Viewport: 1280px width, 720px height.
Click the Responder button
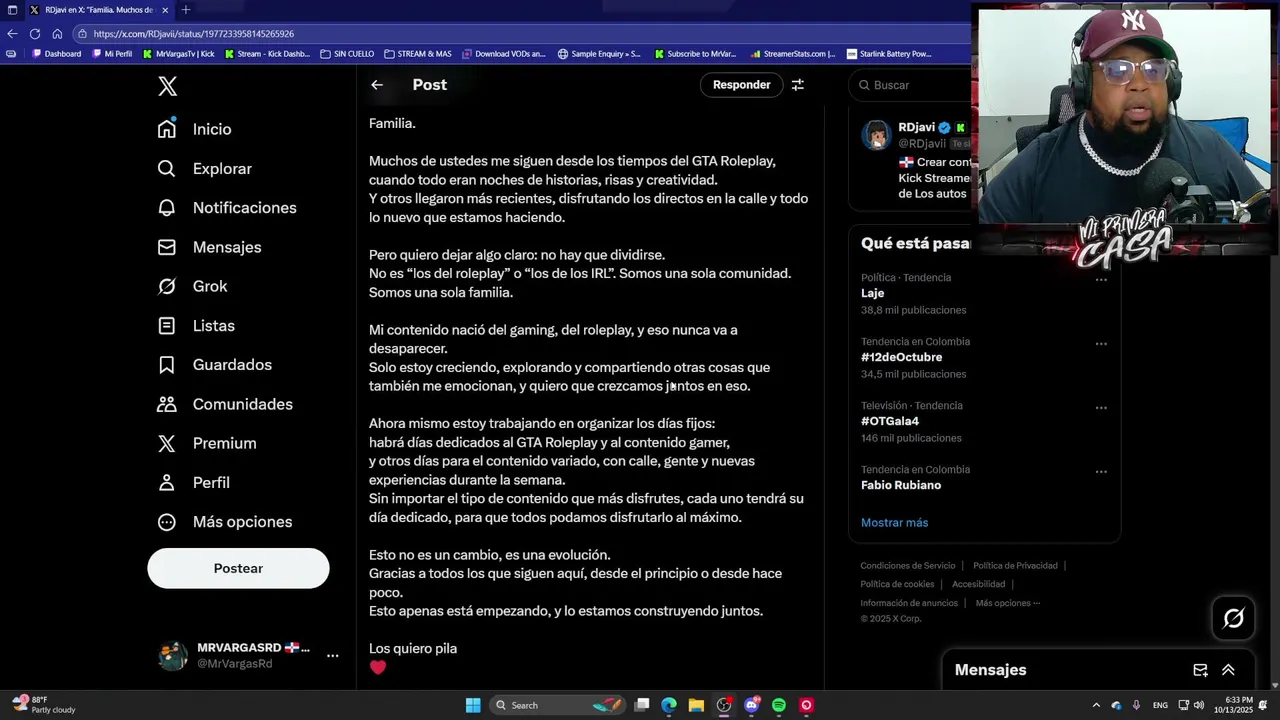[741, 85]
